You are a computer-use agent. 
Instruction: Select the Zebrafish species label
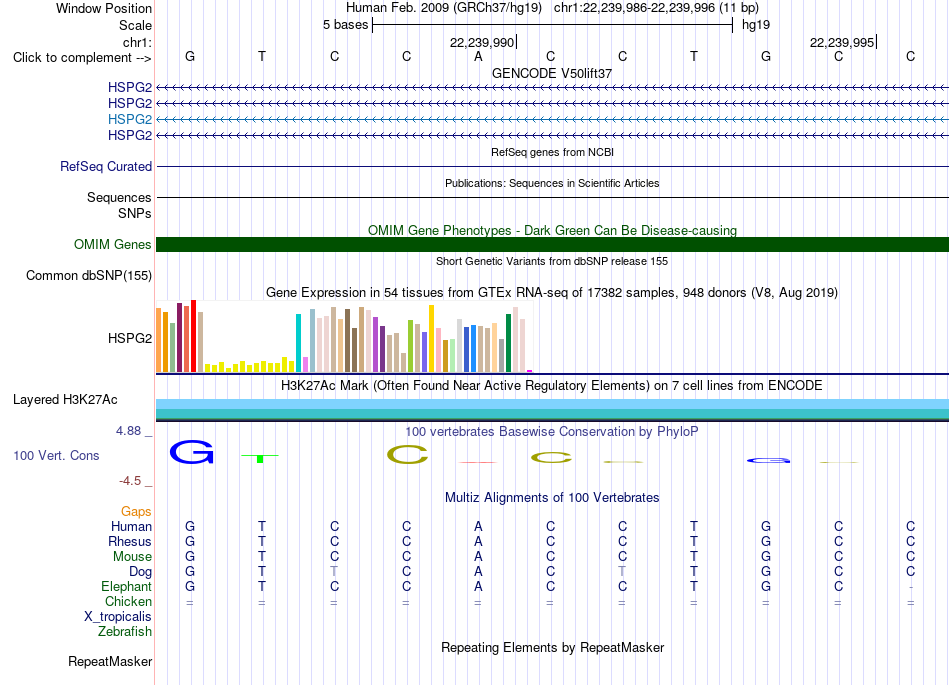(125, 631)
